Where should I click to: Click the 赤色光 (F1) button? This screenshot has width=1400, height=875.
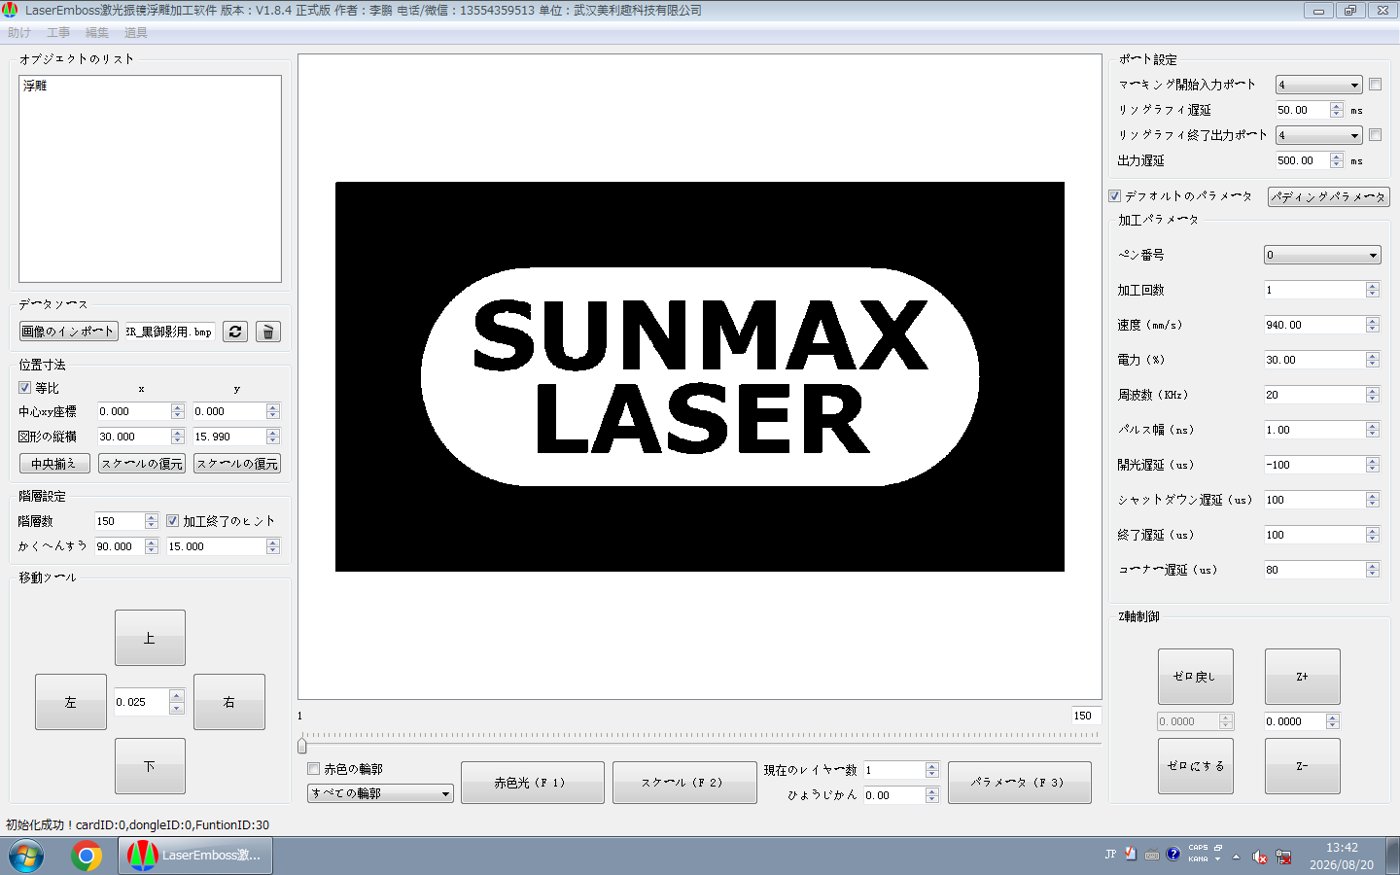(x=532, y=783)
